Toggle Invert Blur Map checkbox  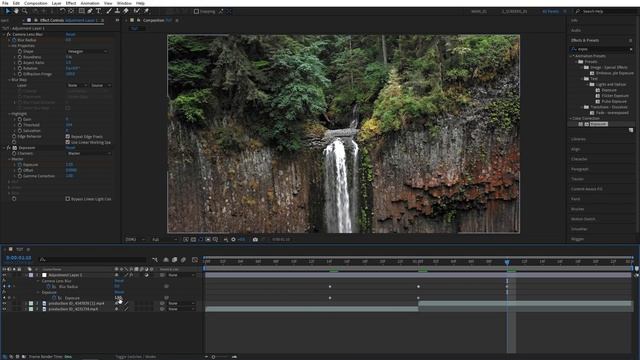[68, 108]
